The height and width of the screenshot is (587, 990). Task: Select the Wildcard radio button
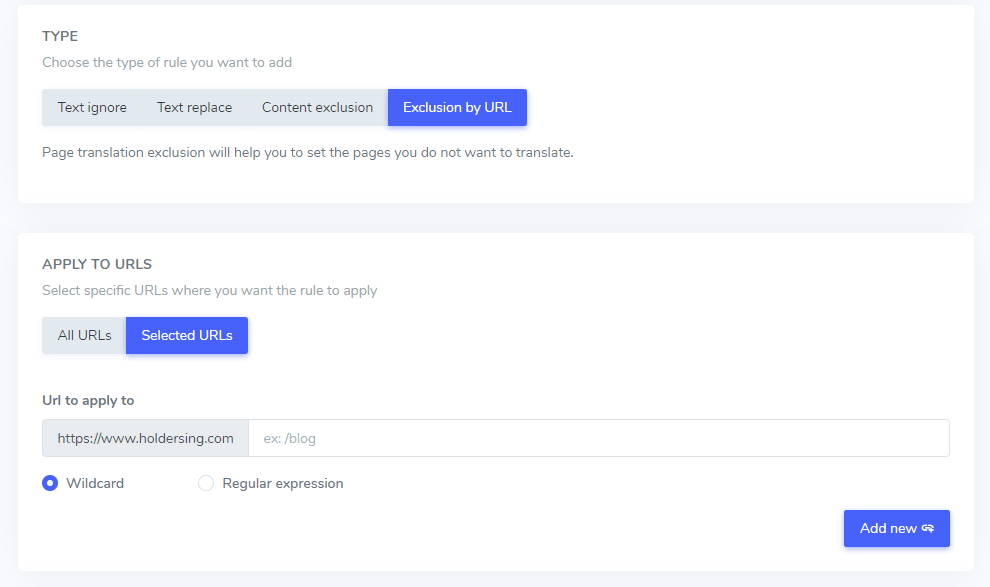[x=50, y=483]
